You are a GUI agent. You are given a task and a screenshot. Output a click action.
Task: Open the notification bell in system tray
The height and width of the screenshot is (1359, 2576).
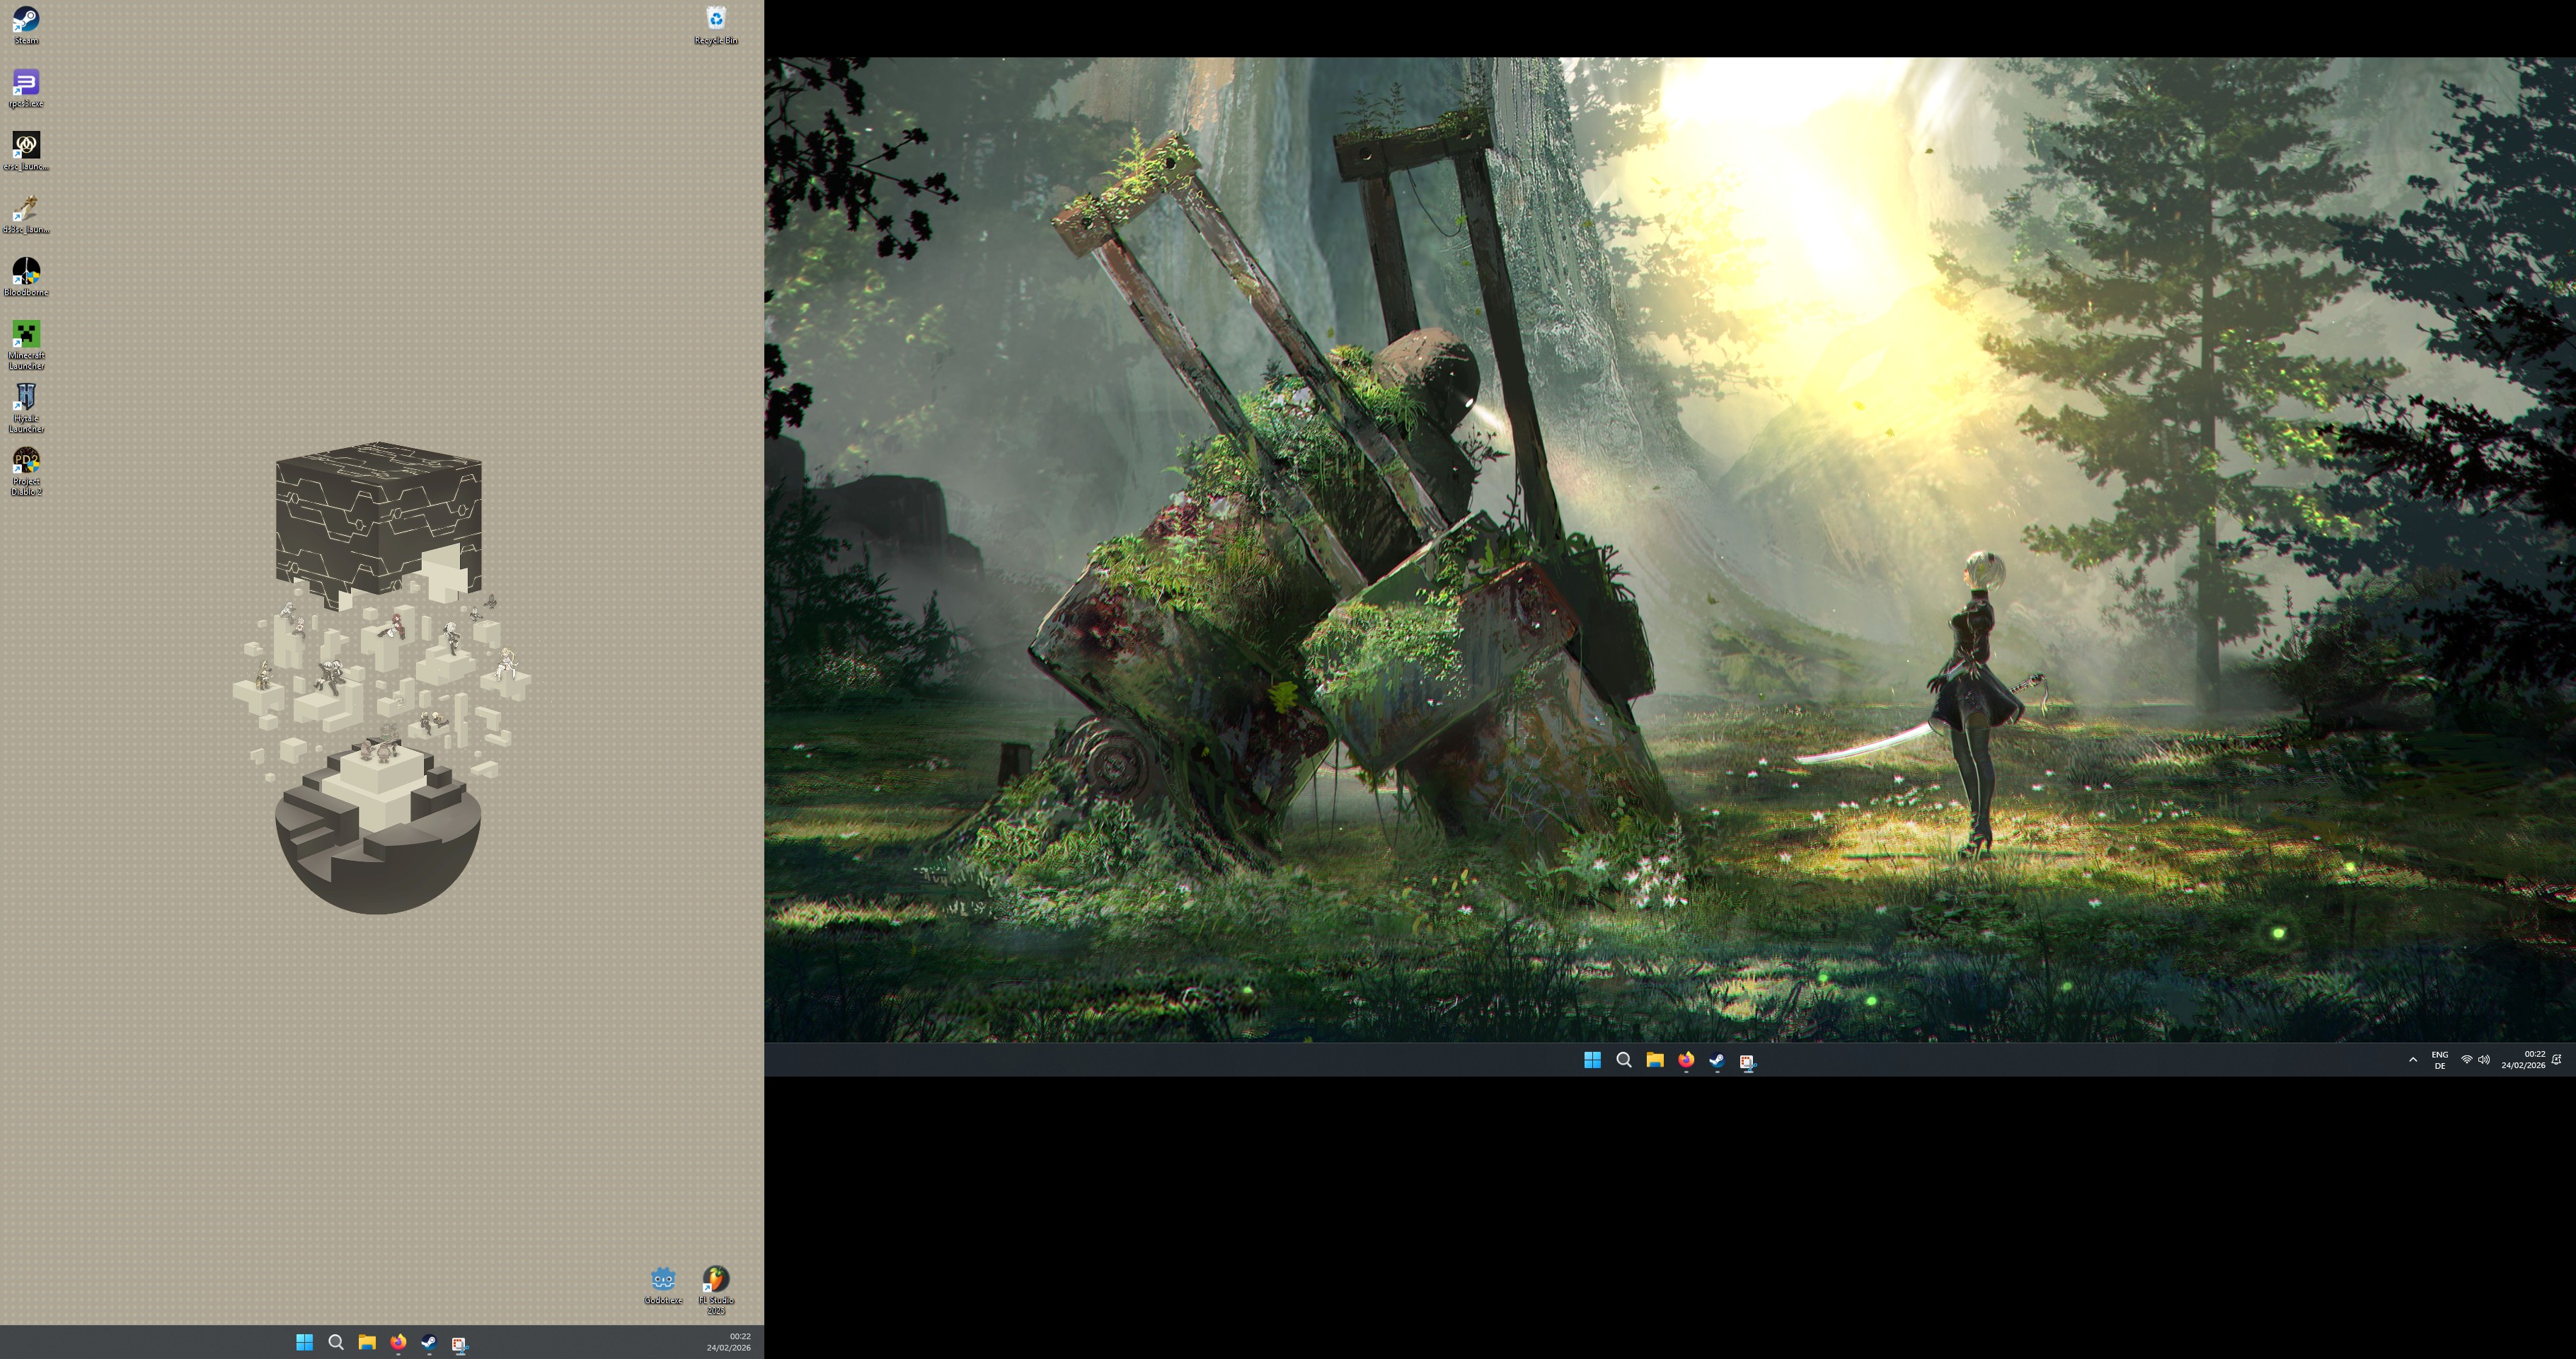coord(2557,1060)
